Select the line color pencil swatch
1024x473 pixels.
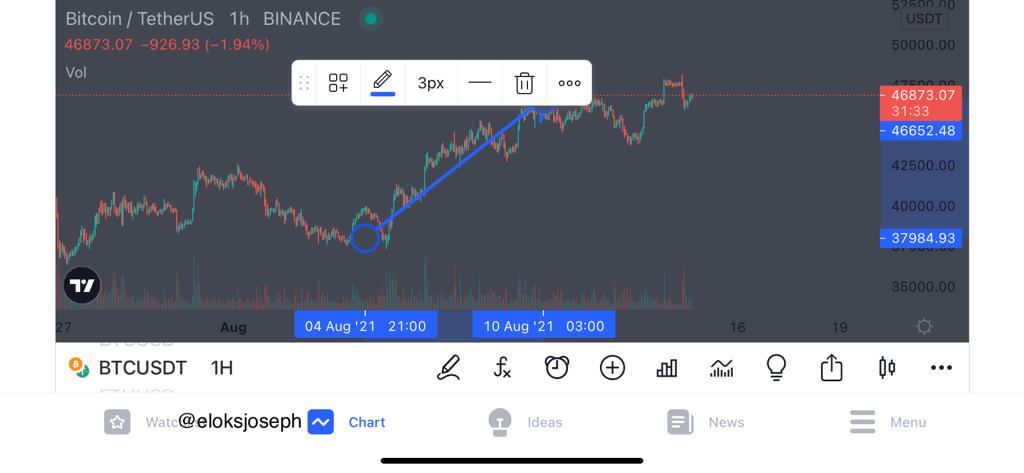point(383,83)
